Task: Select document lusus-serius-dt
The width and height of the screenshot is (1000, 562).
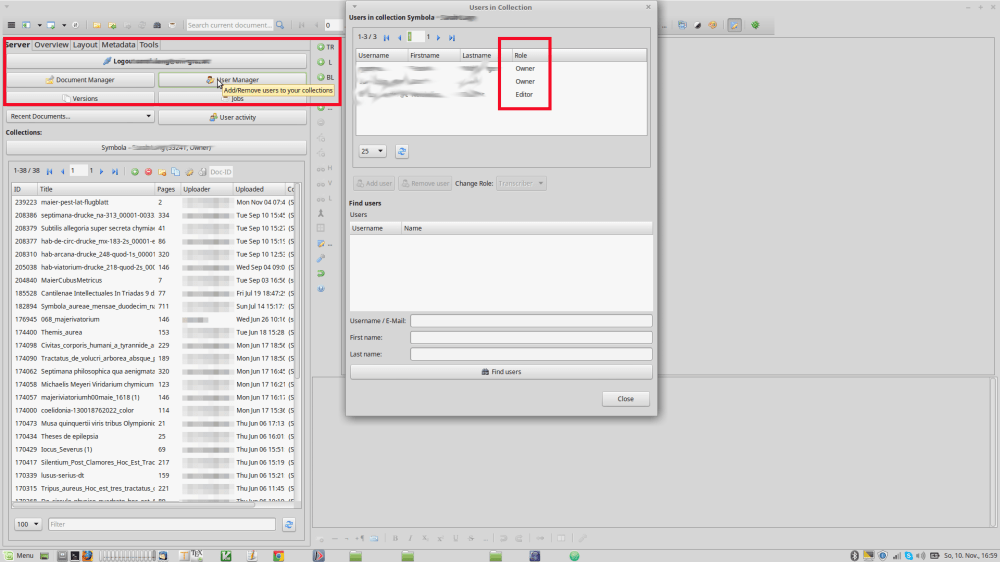Action: [x=153, y=475]
